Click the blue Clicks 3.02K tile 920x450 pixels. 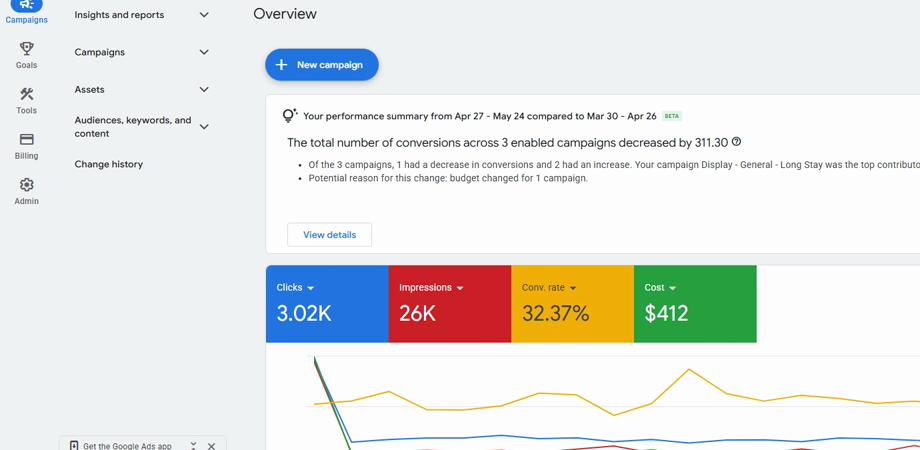(x=327, y=304)
